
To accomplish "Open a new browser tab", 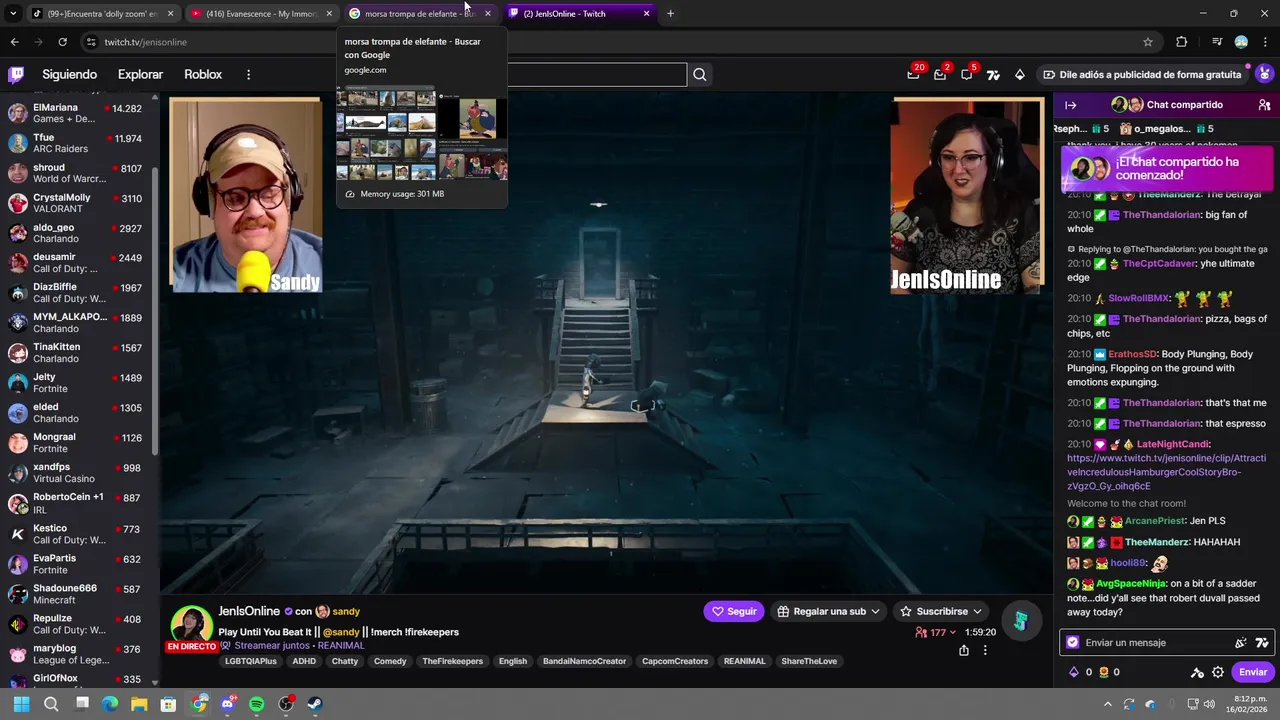I will coord(670,13).
